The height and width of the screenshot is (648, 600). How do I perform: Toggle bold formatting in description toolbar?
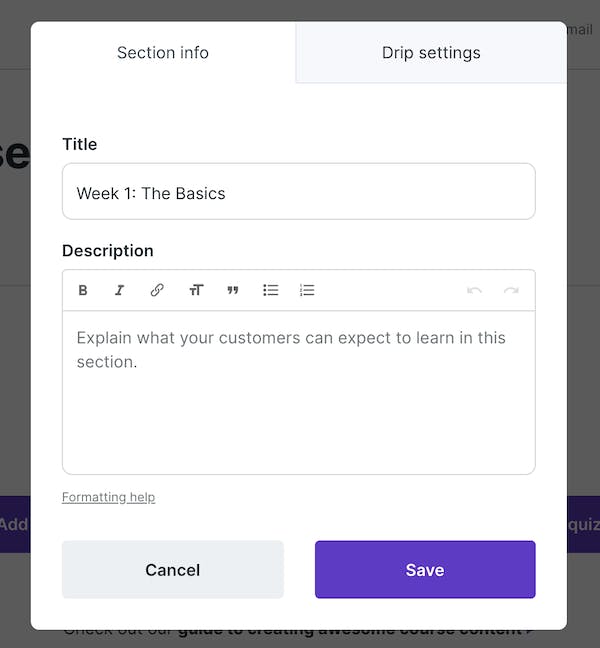coord(83,290)
